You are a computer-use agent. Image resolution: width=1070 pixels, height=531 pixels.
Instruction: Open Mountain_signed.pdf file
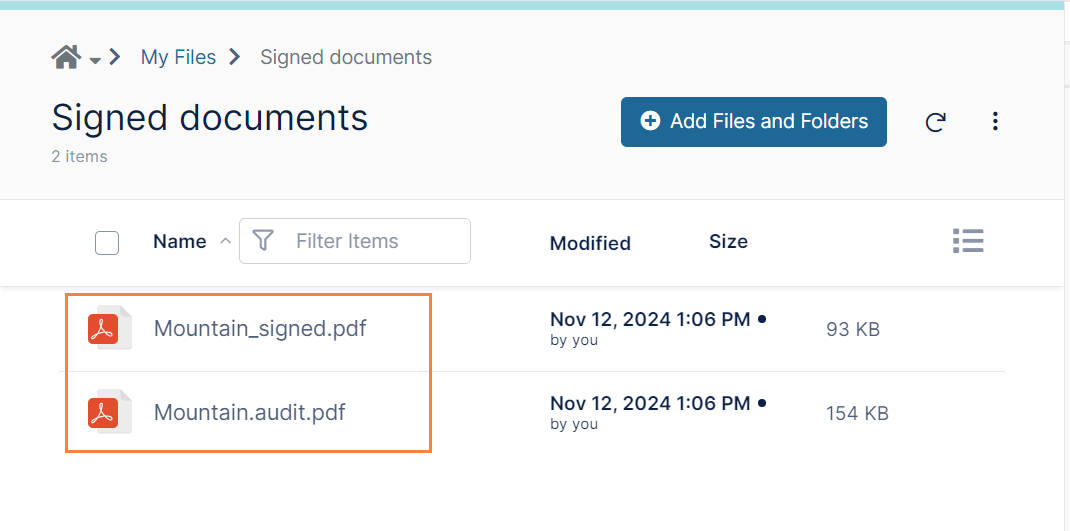(260, 328)
